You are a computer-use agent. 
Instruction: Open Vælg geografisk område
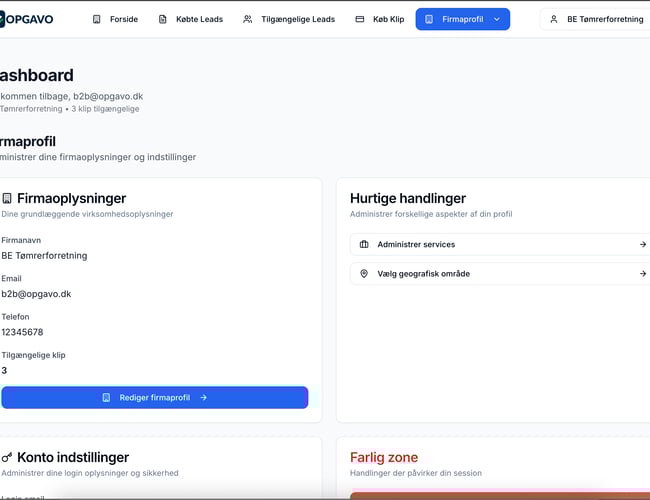point(501,274)
